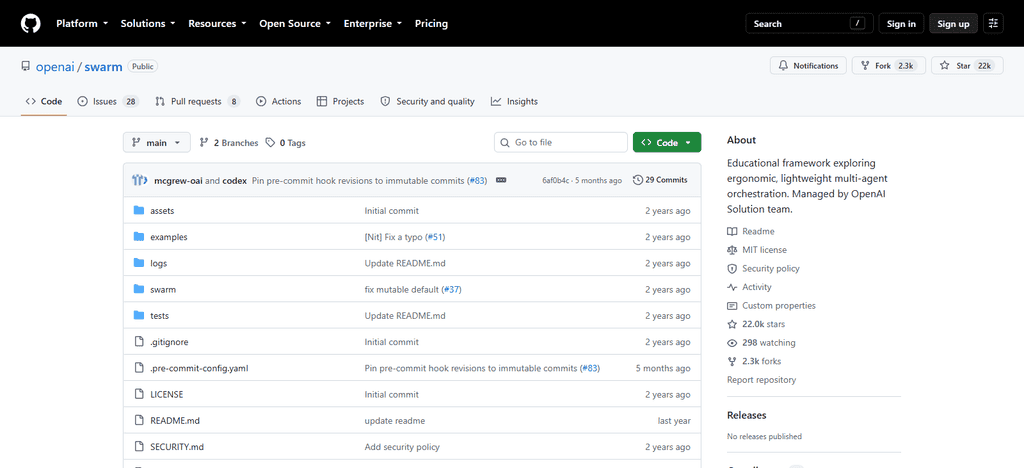Open the codex author link
Screen dimensions: 1024x468
pos(234,180)
